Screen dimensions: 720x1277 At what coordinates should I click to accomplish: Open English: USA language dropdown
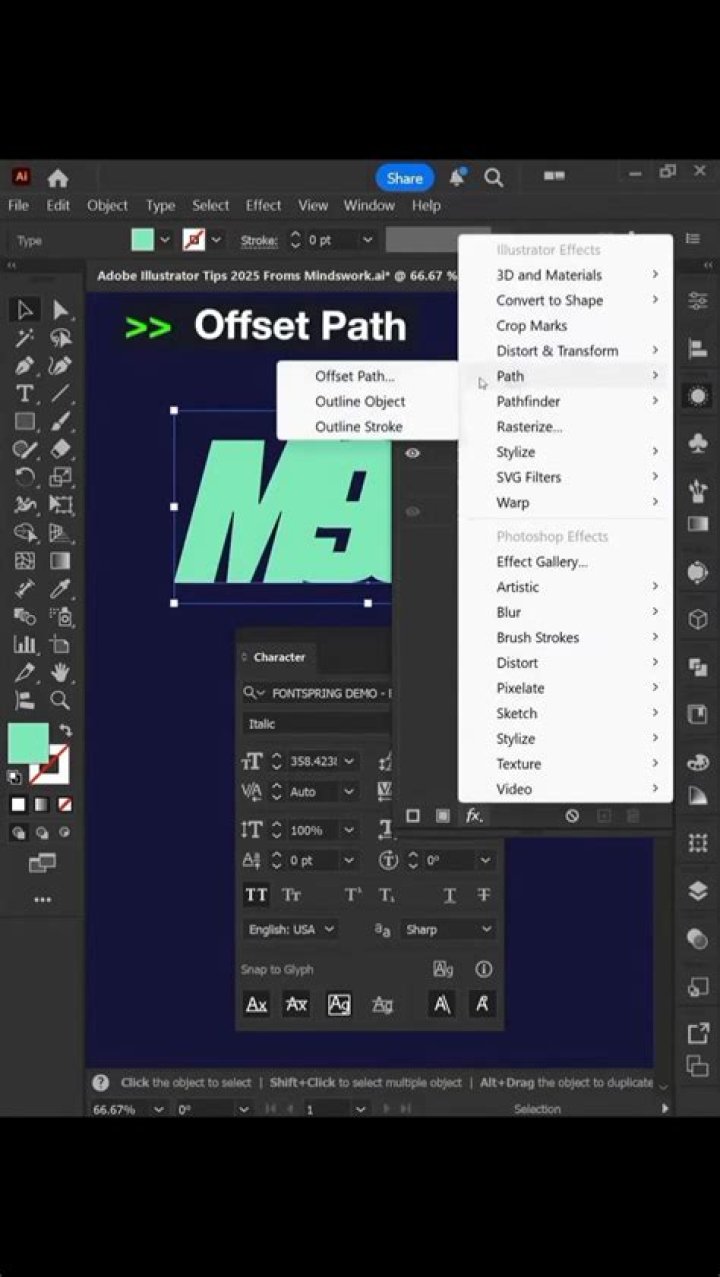point(290,929)
